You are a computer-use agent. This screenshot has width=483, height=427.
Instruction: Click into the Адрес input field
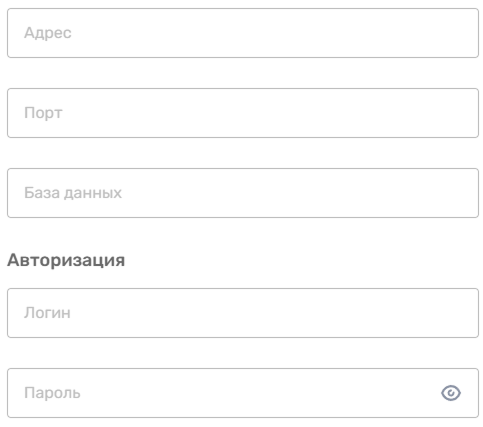pos(243,33)
